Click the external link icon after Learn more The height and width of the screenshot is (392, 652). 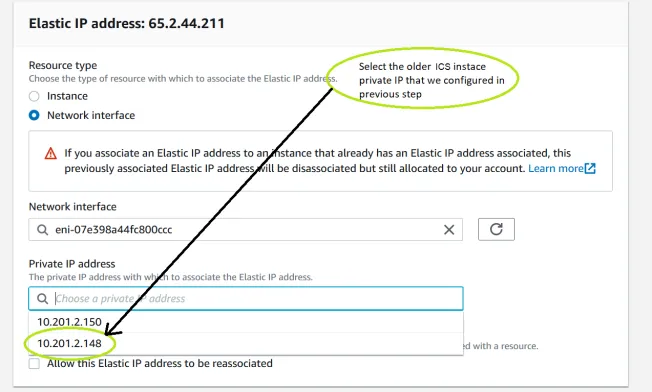(x=590, y=168)
